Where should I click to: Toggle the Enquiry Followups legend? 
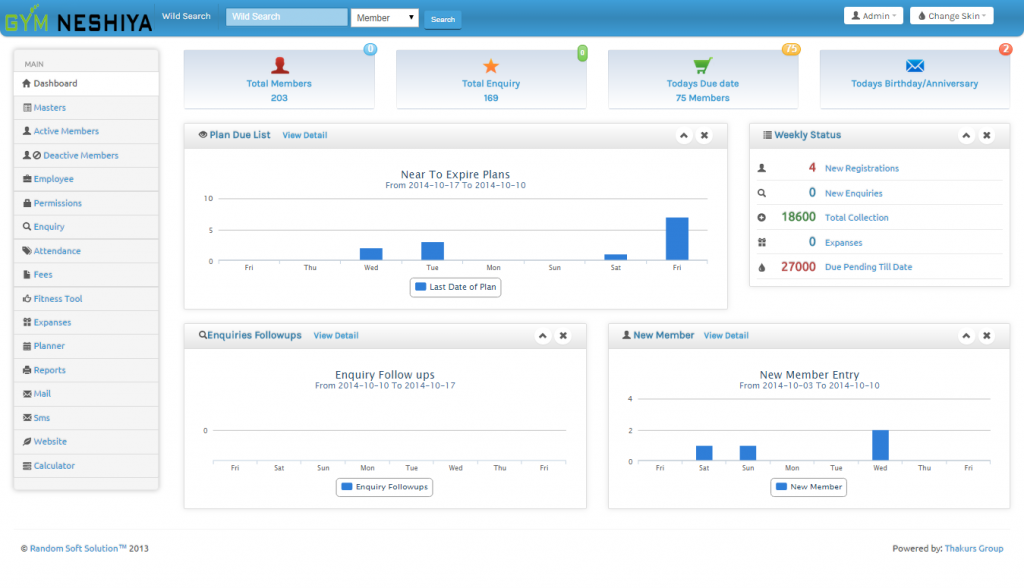pyautogui.click(x=384, y=487)
